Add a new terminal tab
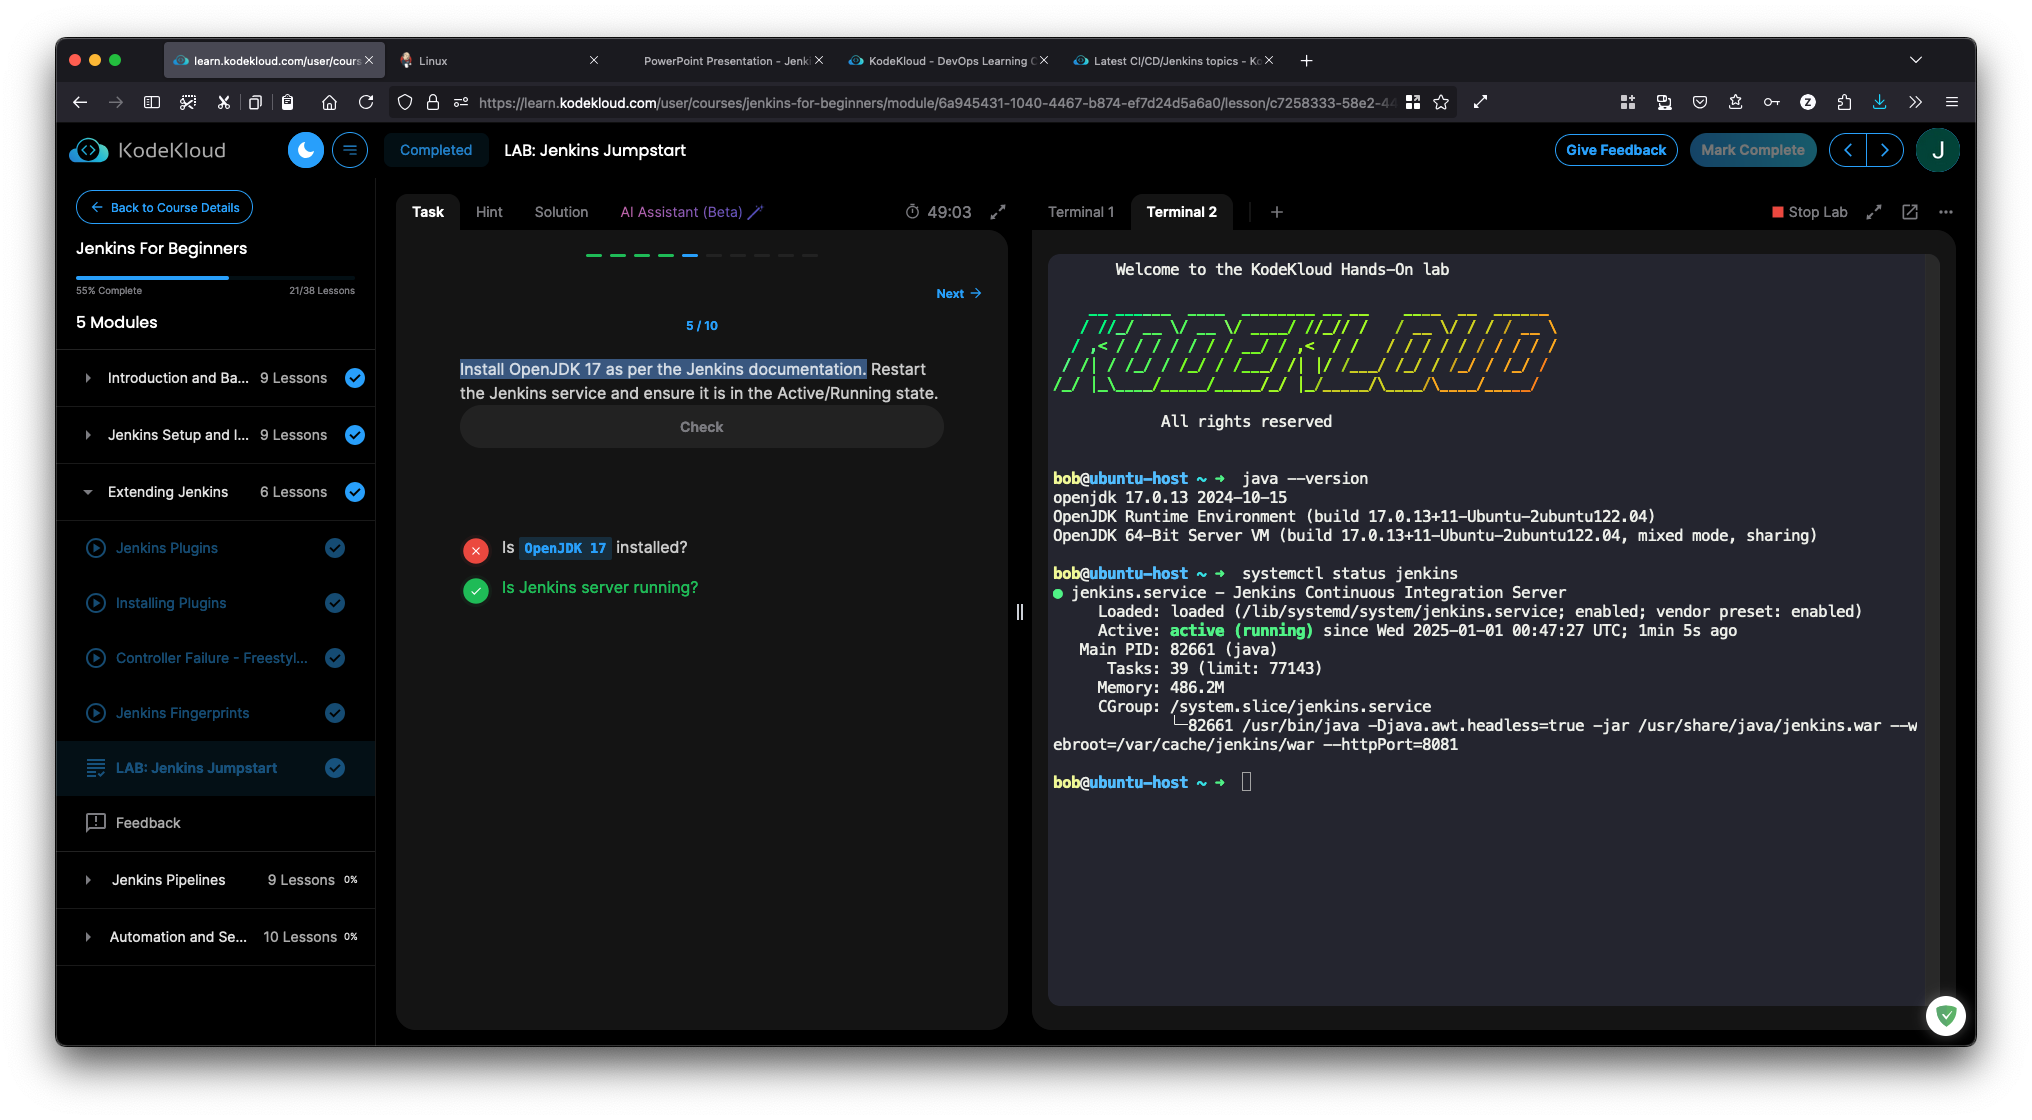2032x1120 pixels. coord(1277,212)
